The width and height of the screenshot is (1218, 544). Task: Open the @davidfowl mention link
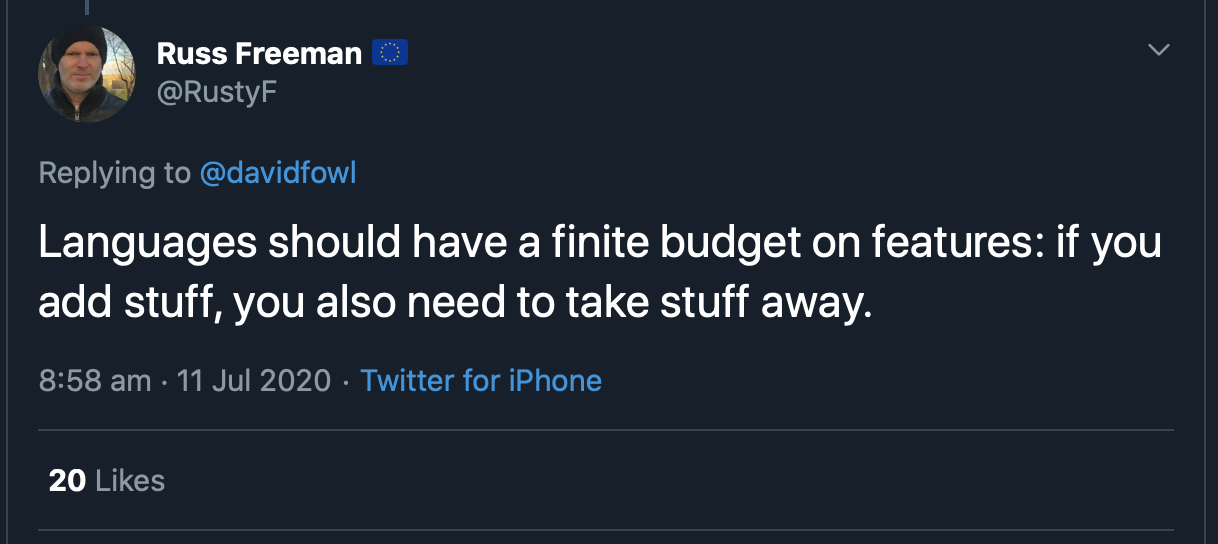point(278,173)
